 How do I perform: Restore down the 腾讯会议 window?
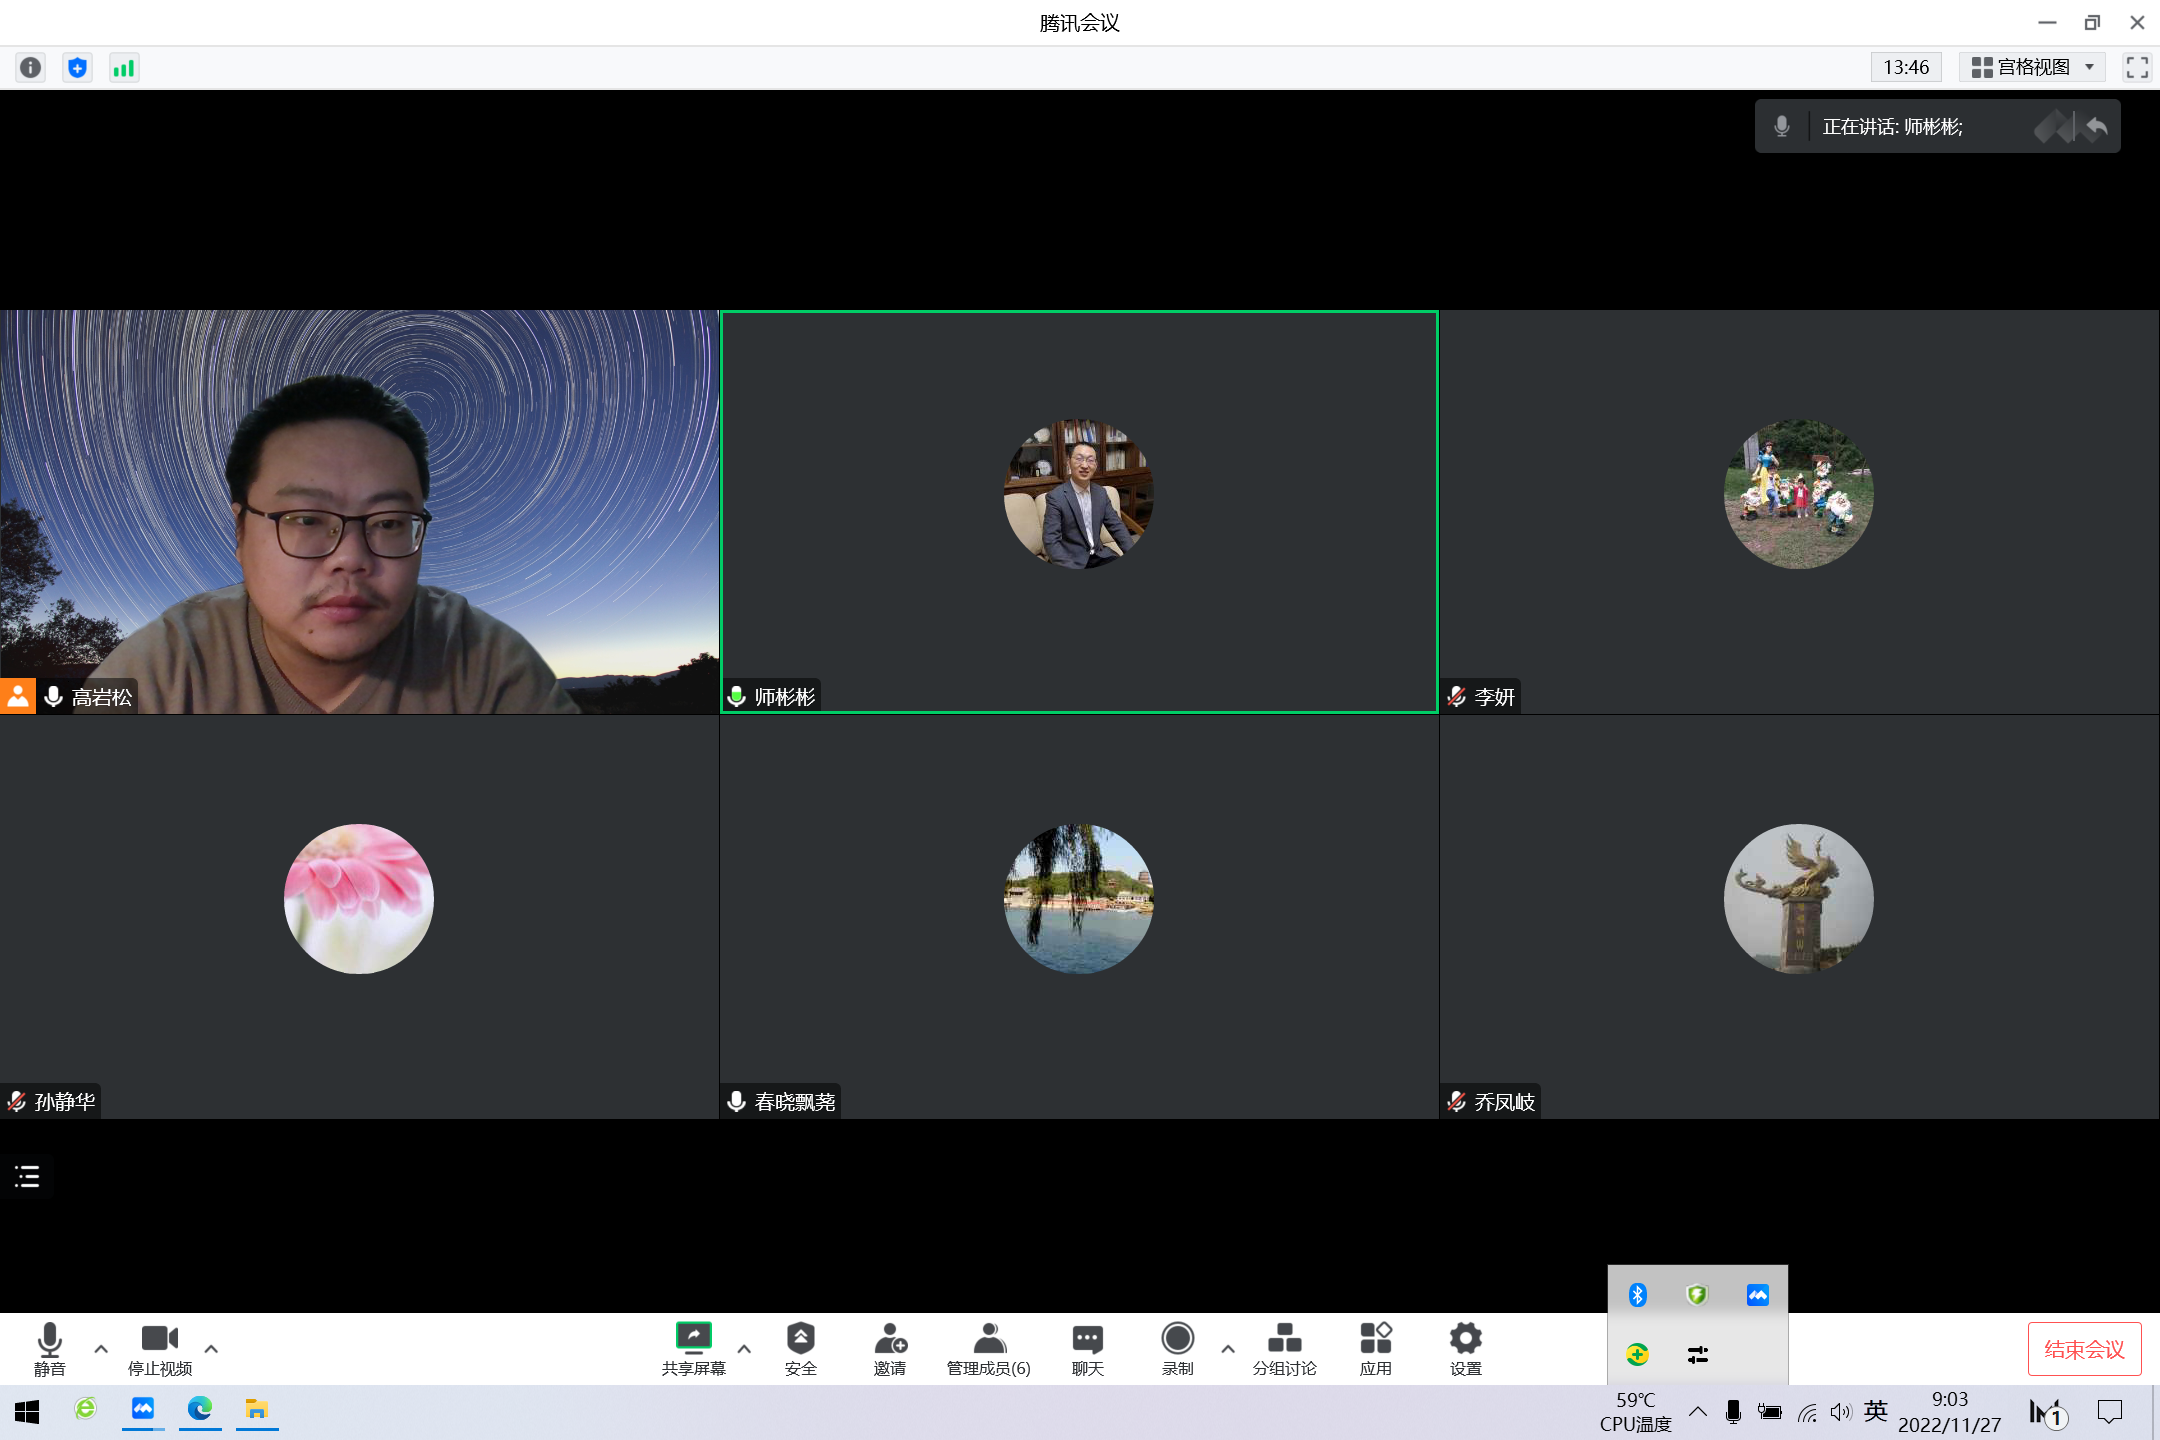coord(2092,22)
